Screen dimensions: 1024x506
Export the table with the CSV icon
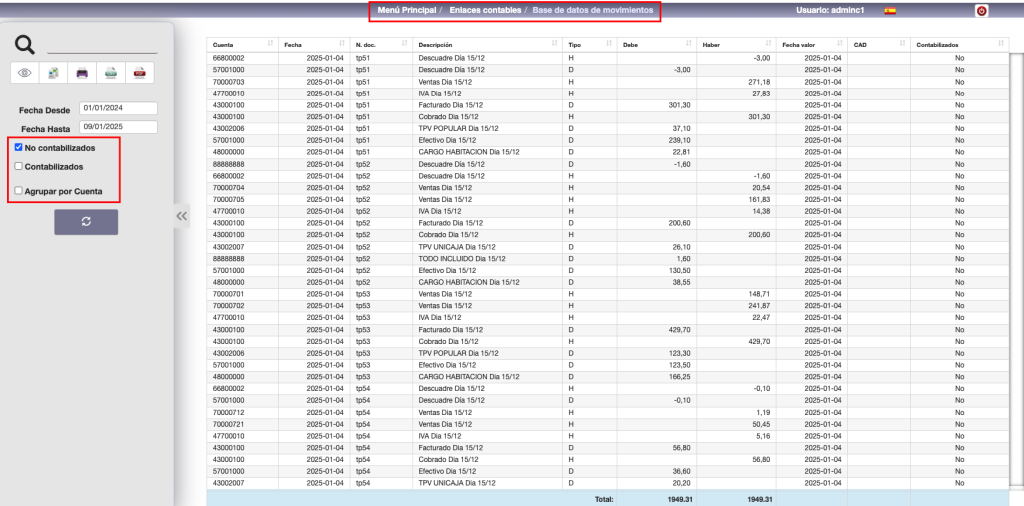[x=112, y=73]
